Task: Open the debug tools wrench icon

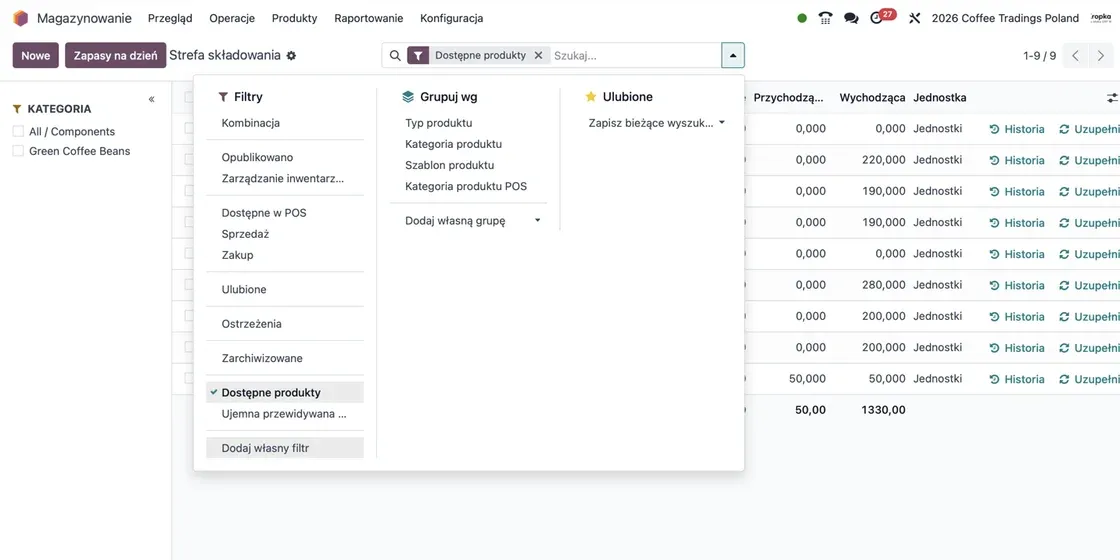Action: (x=915, y=19)
